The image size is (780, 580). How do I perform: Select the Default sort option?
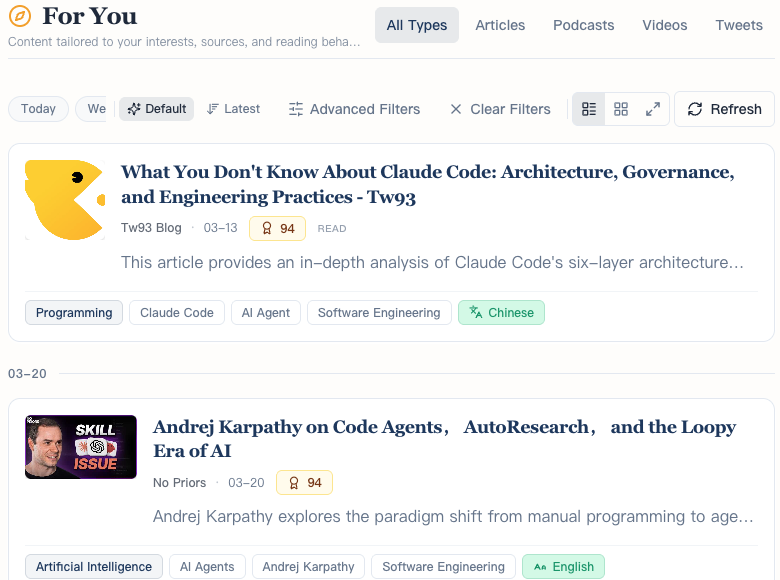click(157, 109)
